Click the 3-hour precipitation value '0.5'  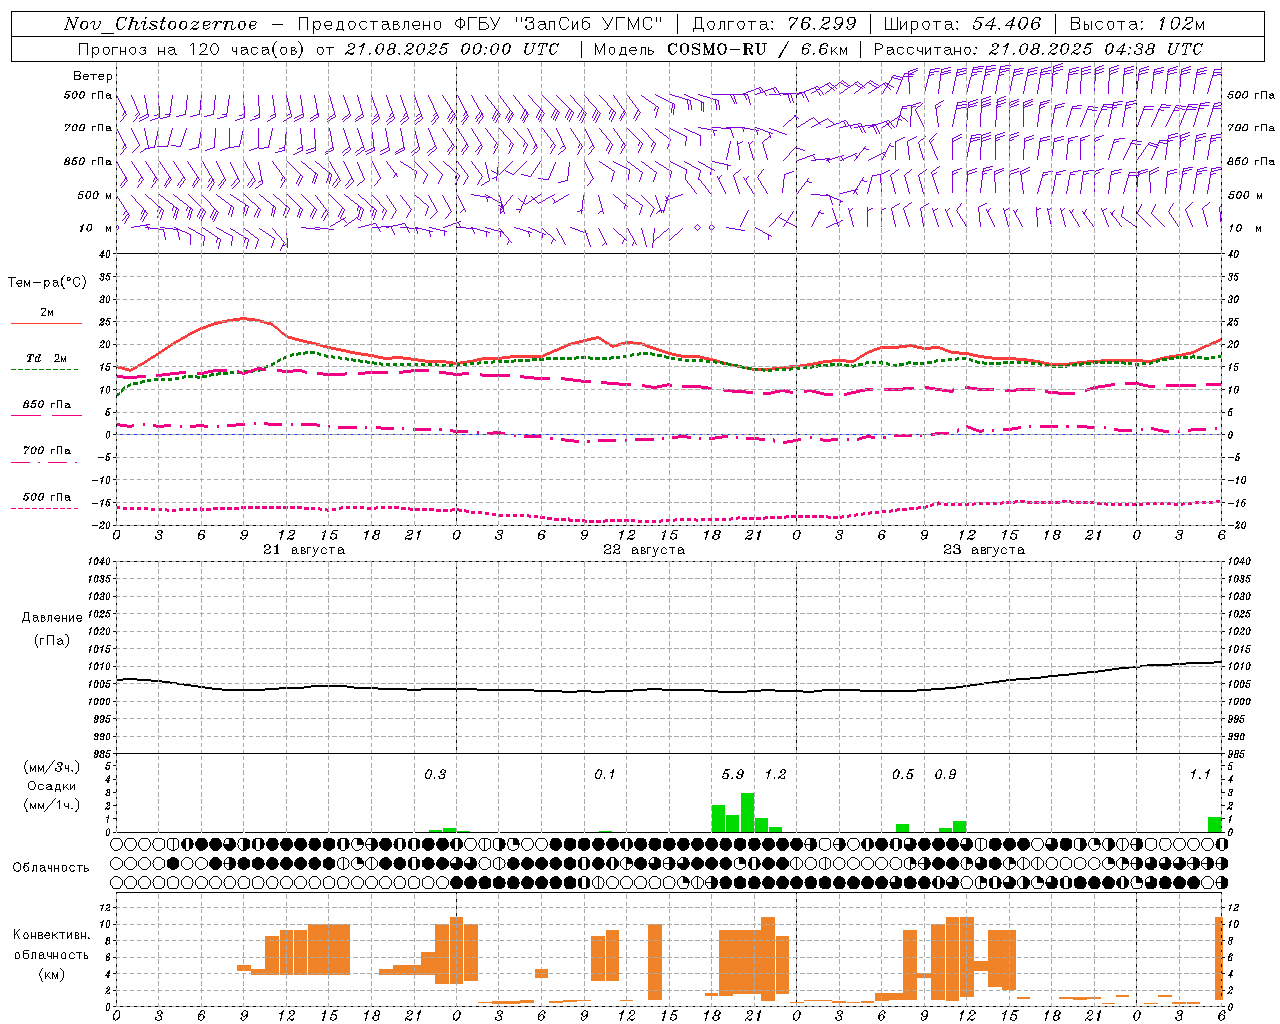903,775
